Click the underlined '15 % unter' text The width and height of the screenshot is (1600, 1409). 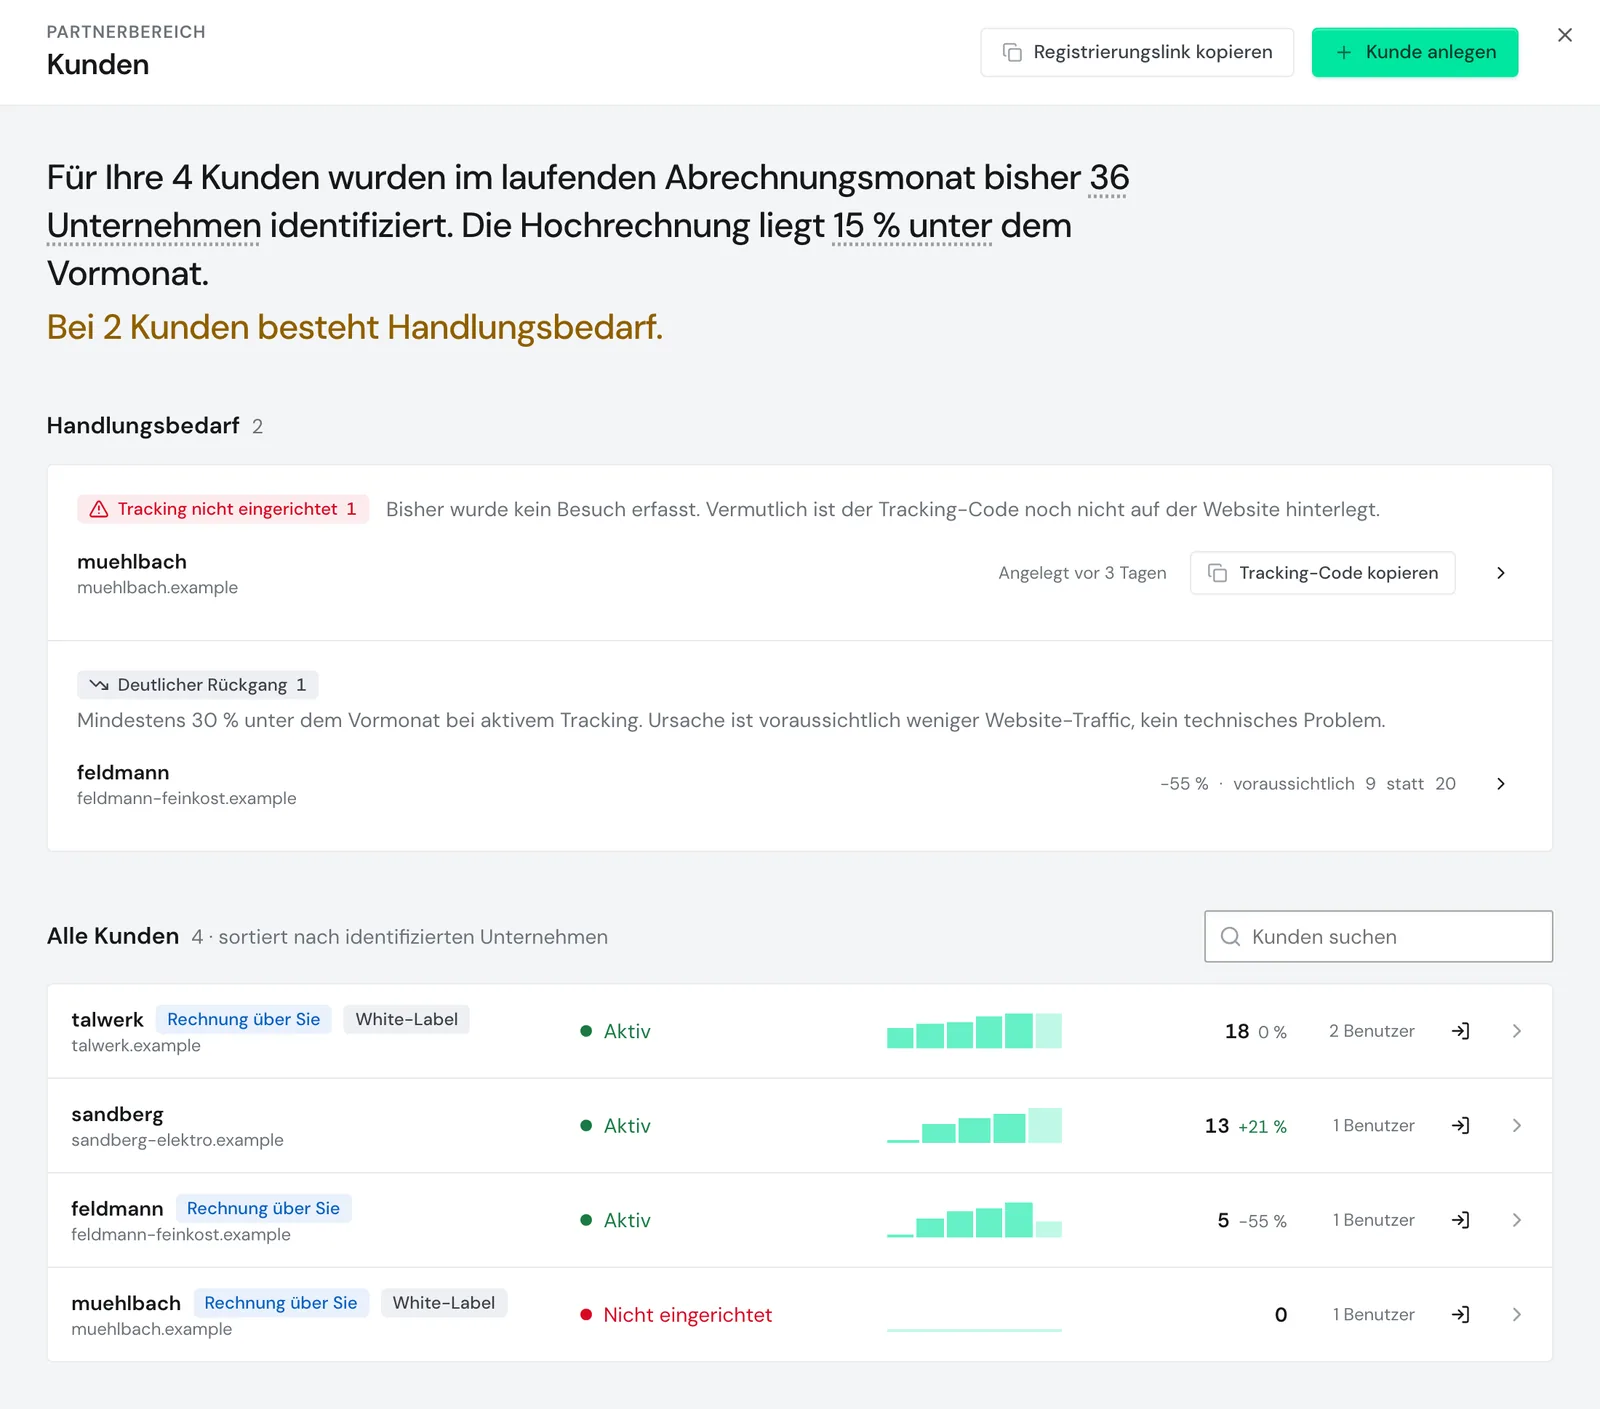click(x=912, y=226)
